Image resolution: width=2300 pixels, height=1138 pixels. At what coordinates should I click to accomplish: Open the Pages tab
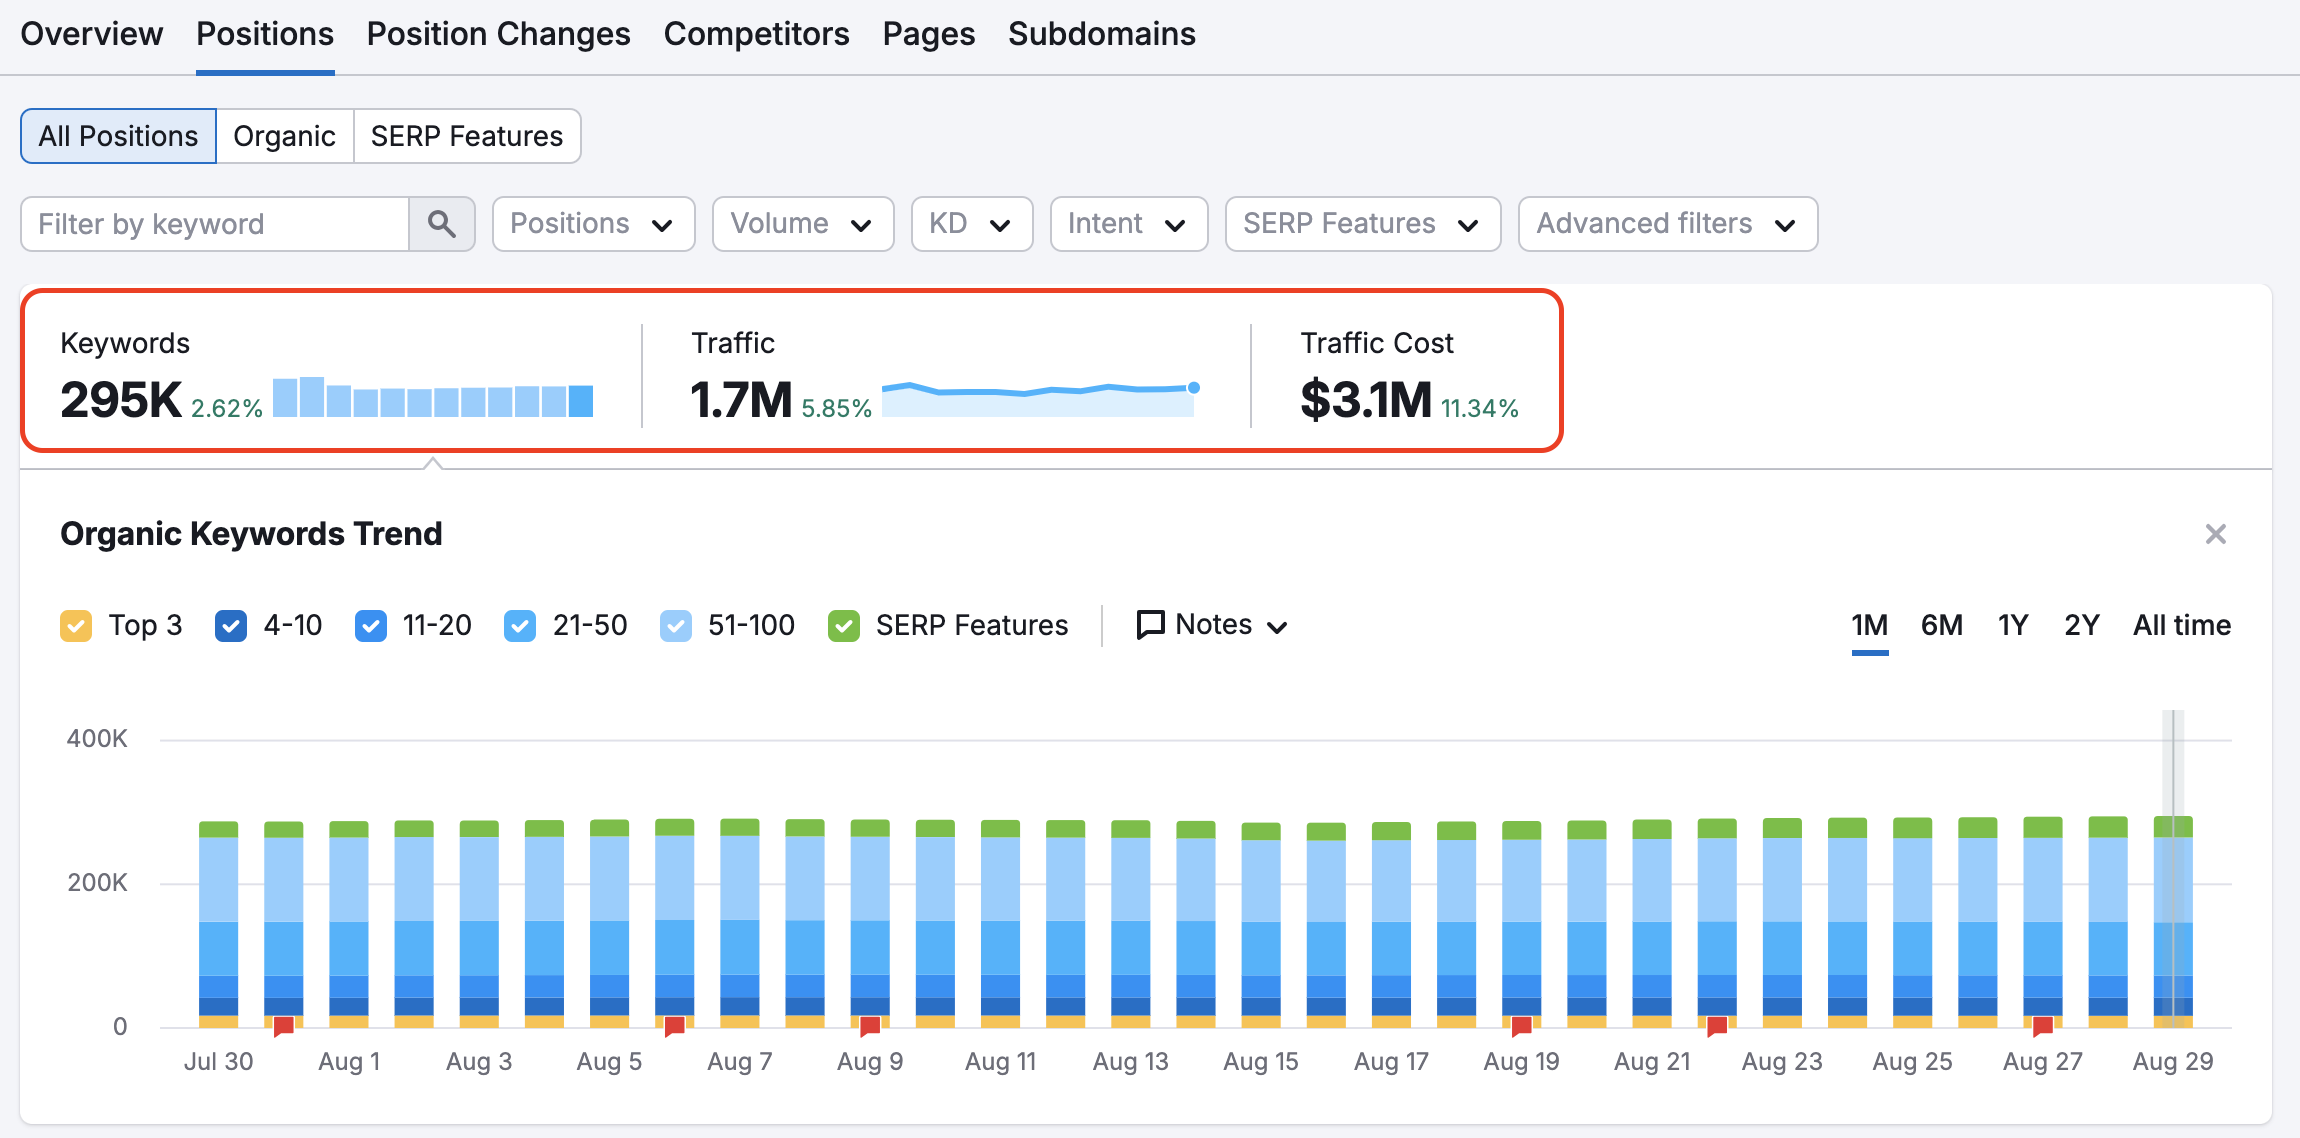928,34
